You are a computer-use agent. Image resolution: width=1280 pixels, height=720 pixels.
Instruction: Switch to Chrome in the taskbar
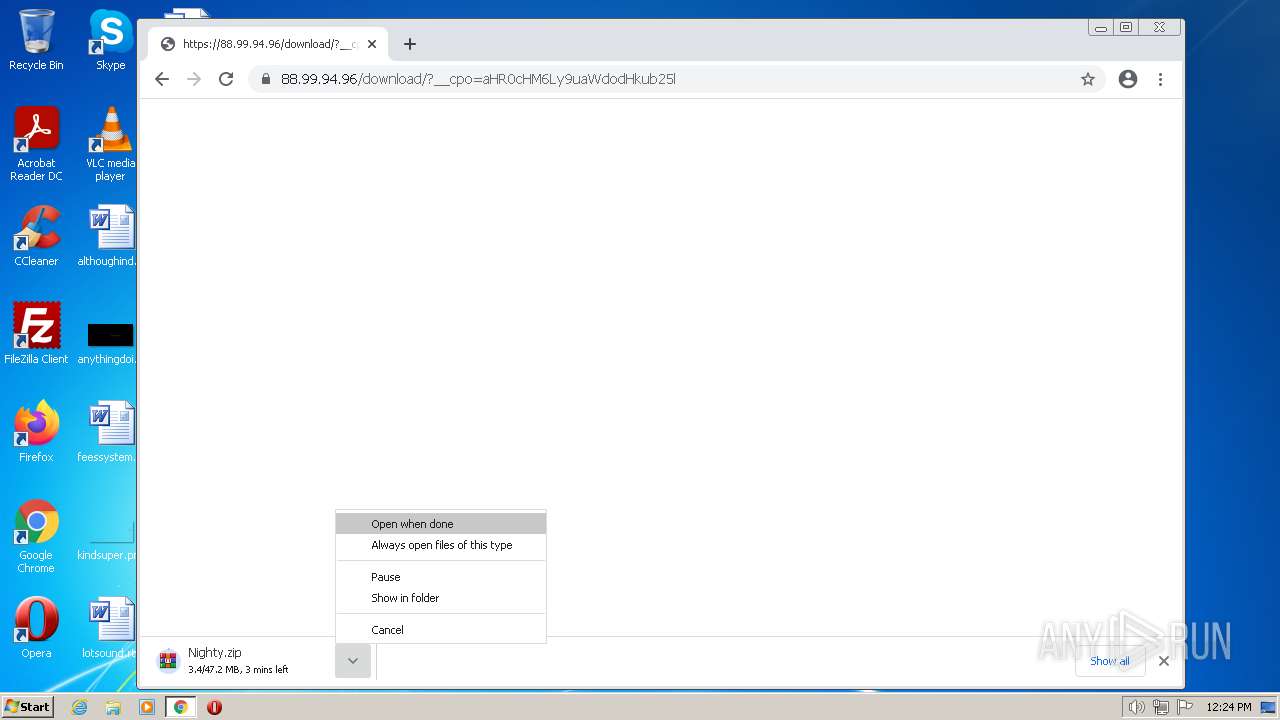181,707
